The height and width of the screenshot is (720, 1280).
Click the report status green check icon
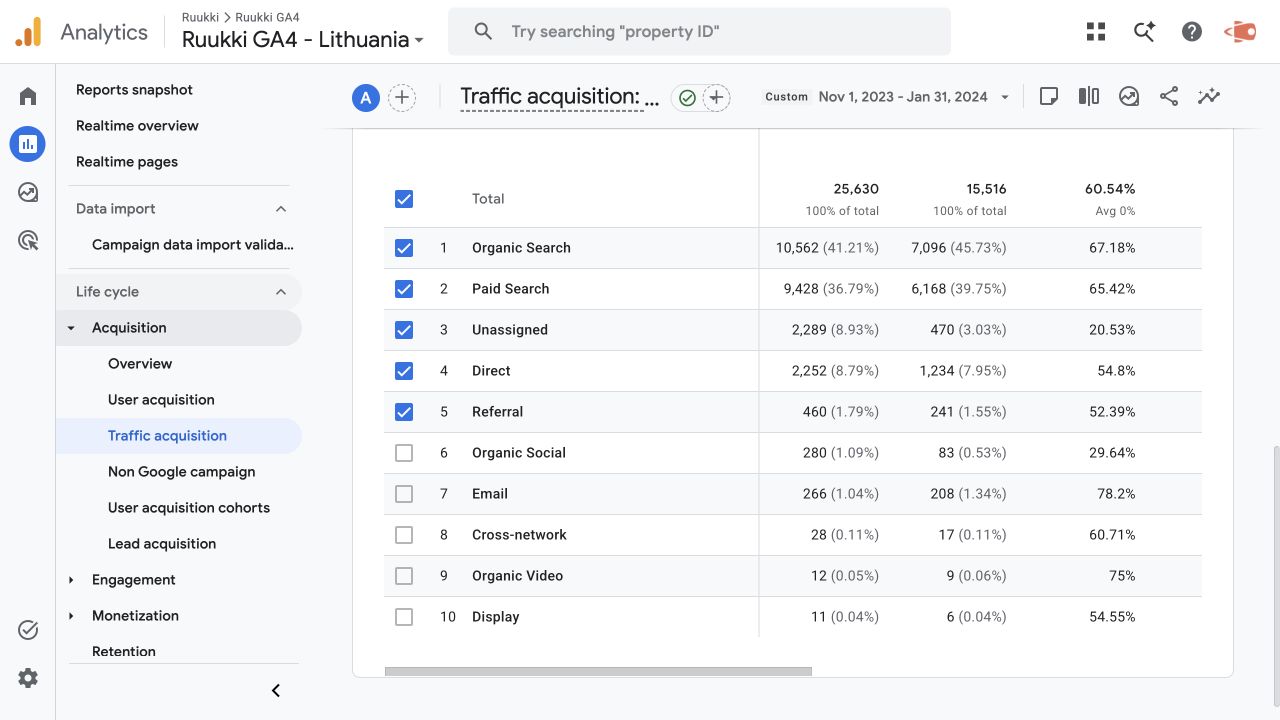(x=687, y=97)
